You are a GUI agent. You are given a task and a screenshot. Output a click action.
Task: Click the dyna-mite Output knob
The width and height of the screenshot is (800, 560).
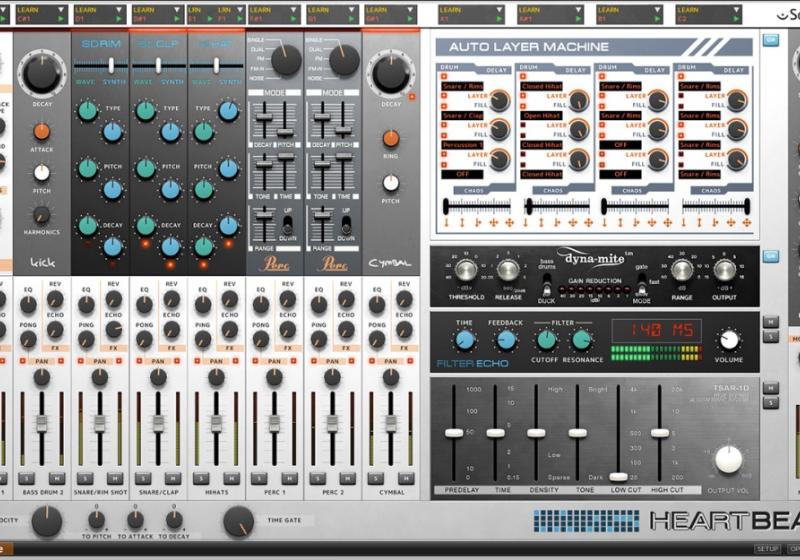pyautogui.click(x=724, y=270)
